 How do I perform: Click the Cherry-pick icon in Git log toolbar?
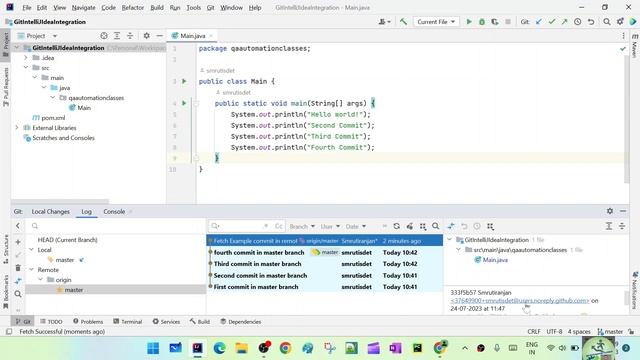[x=409, y=226]
